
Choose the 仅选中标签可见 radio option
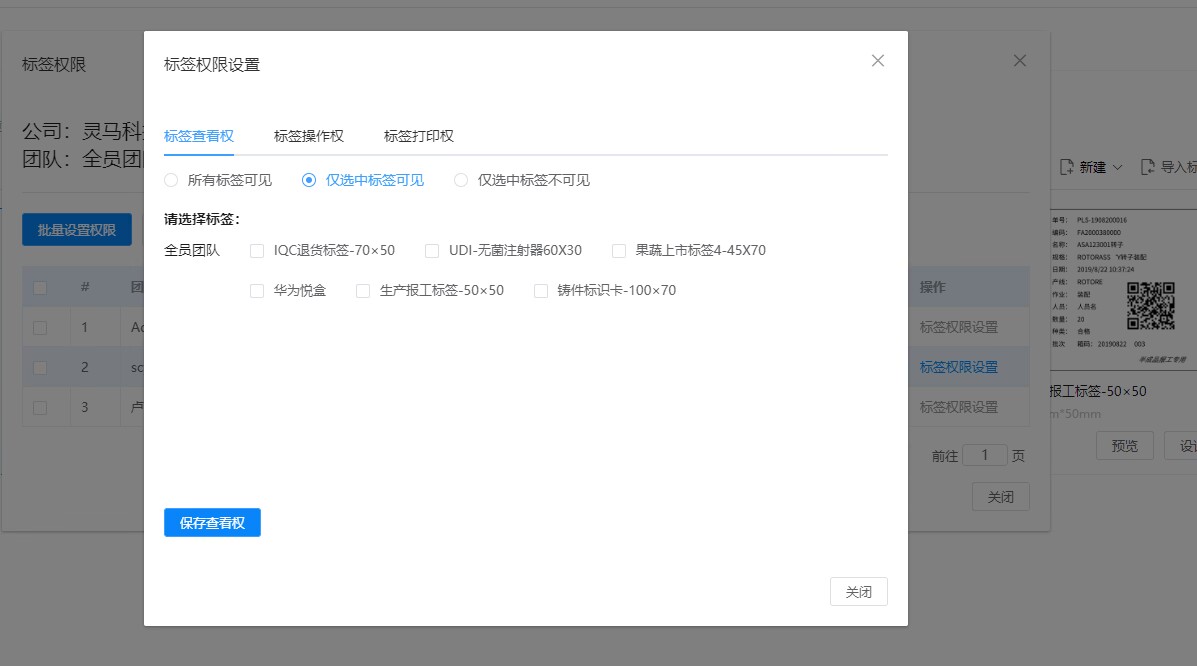309,181
